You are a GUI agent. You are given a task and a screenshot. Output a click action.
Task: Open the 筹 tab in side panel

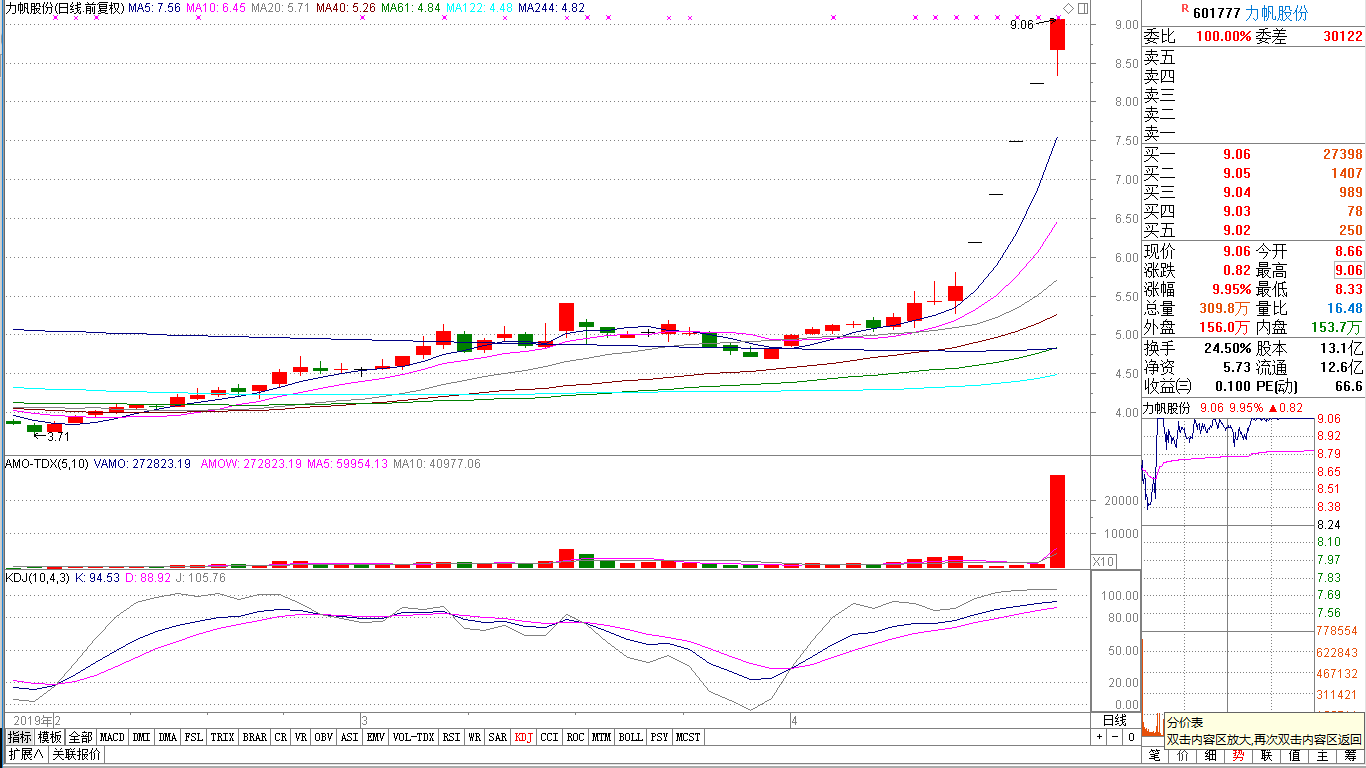pos(1351,756)
